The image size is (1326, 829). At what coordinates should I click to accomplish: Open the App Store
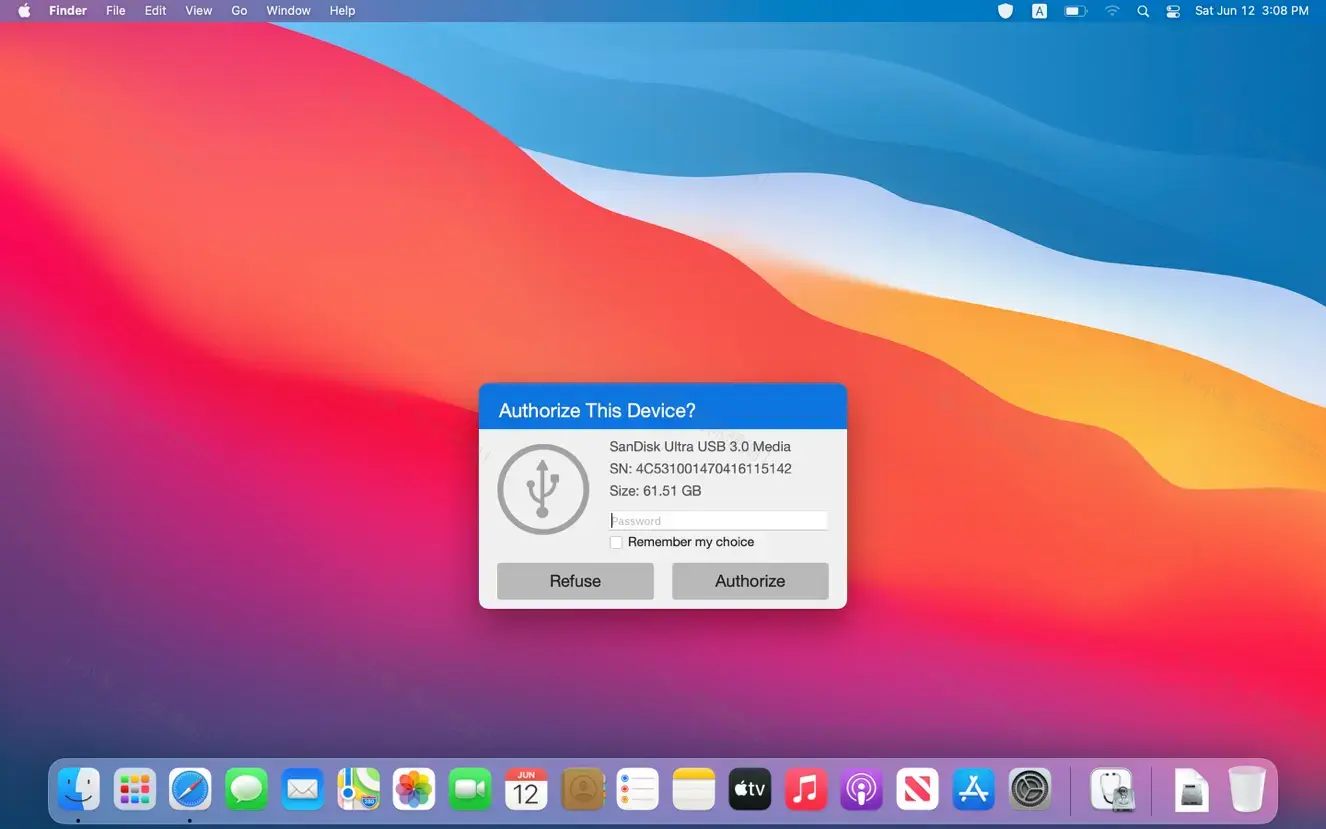pos(974,789)
